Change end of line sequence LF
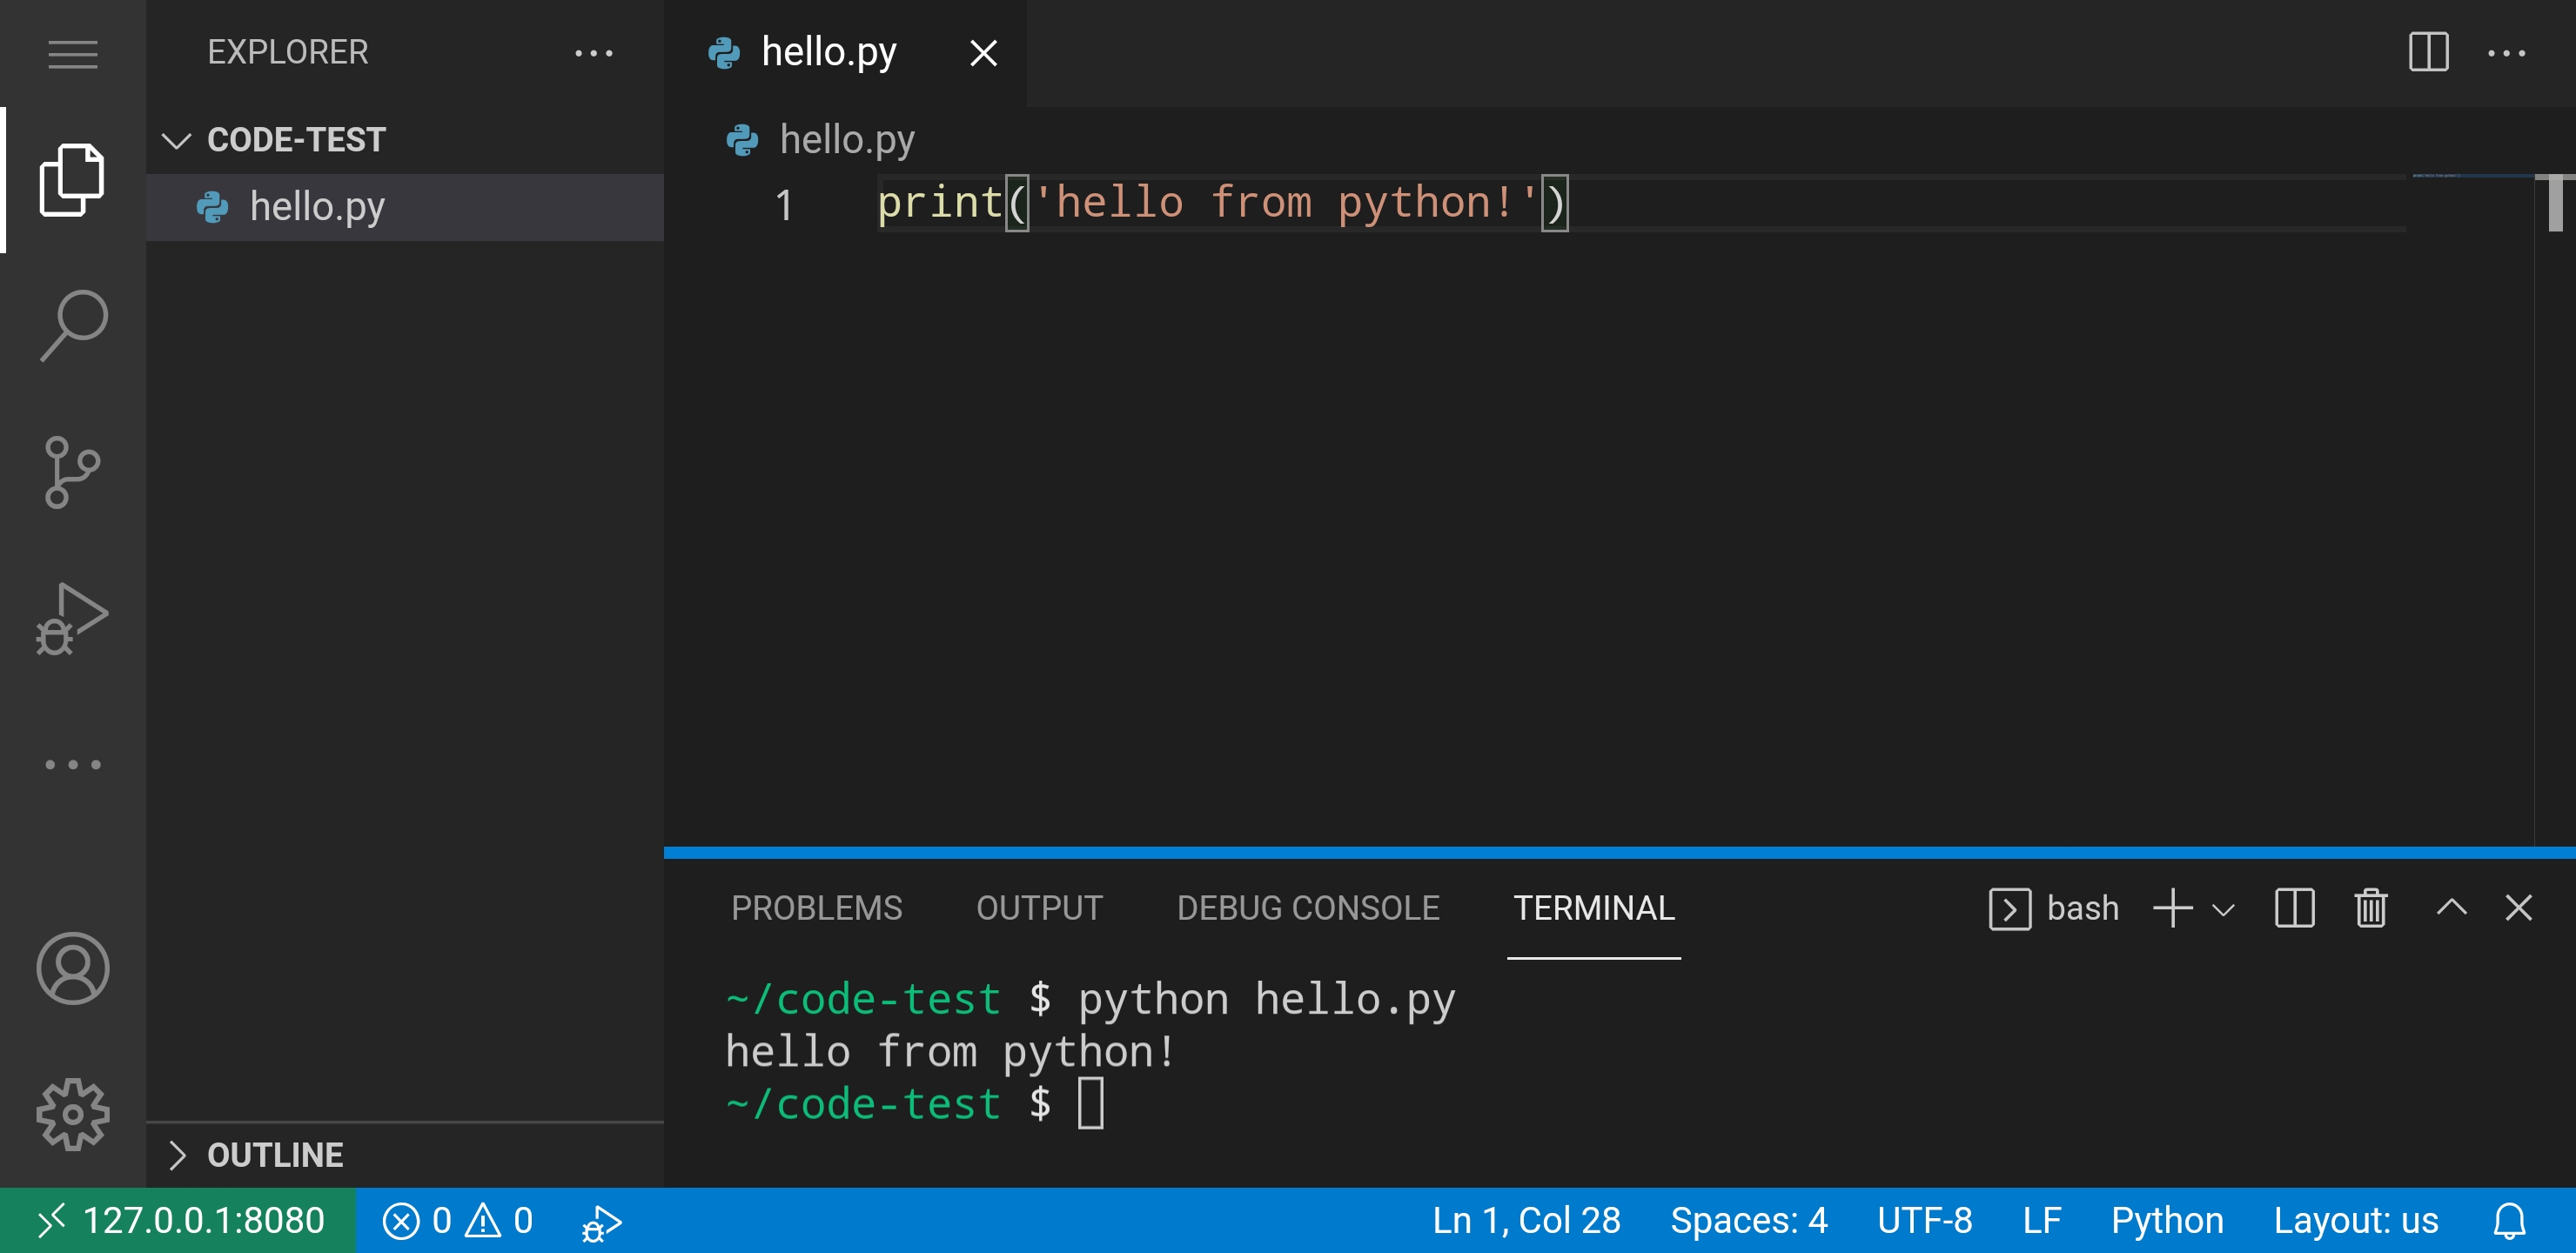 2041,1220
